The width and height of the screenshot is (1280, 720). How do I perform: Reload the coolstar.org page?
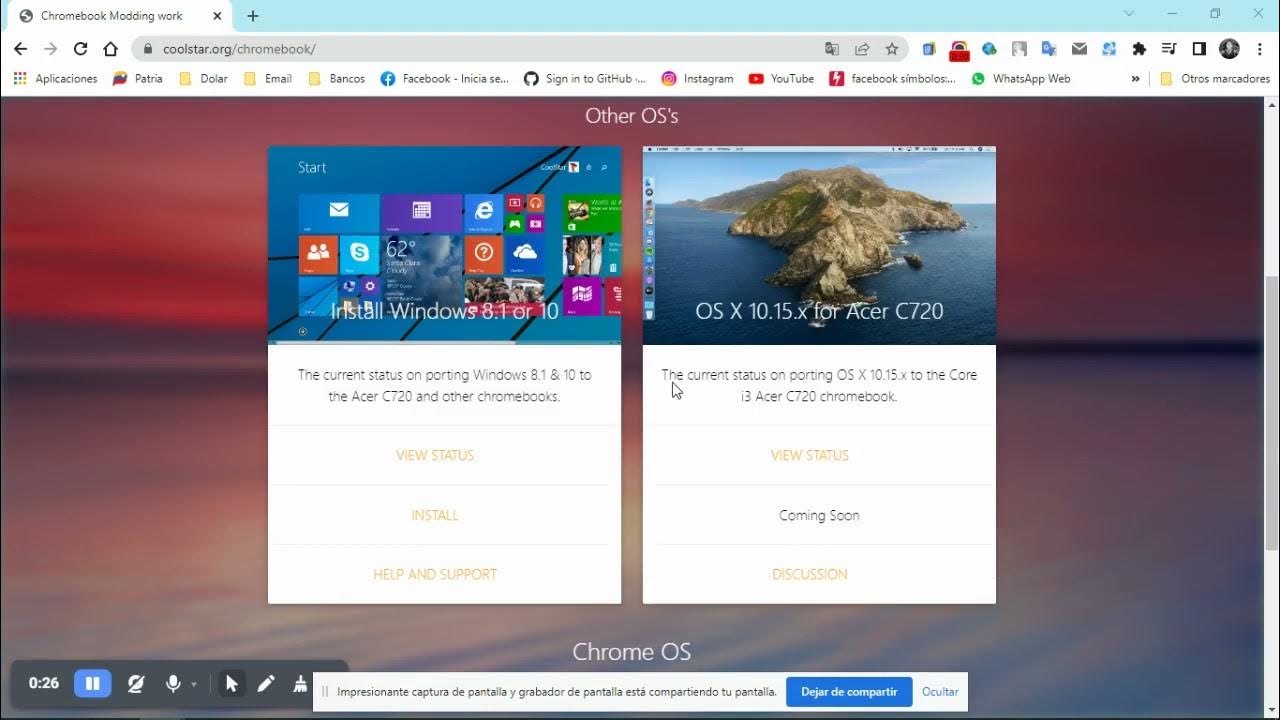click(x=80, y=48)
